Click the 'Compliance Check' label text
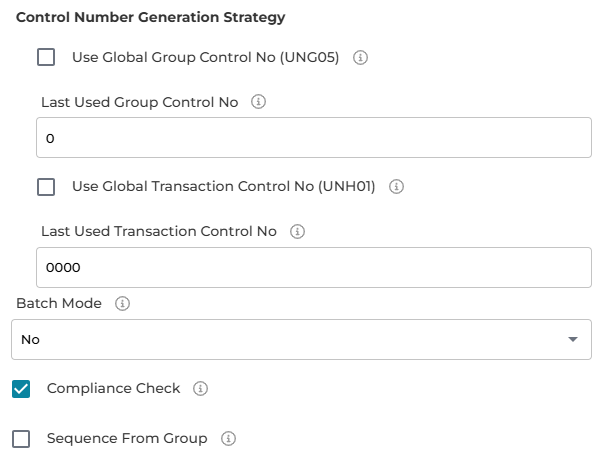The height and width of the screenshot is (462, 600). (113, 388)
